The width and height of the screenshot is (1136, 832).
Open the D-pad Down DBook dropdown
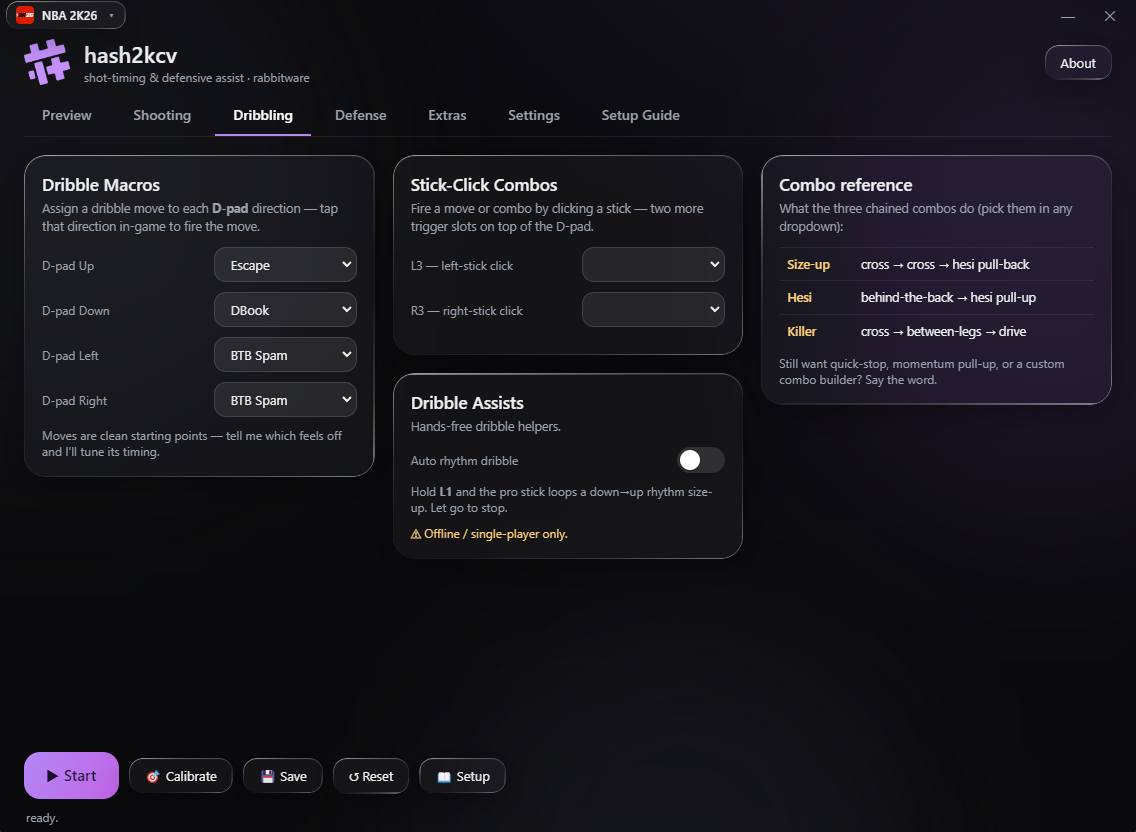tap(285, 310)
